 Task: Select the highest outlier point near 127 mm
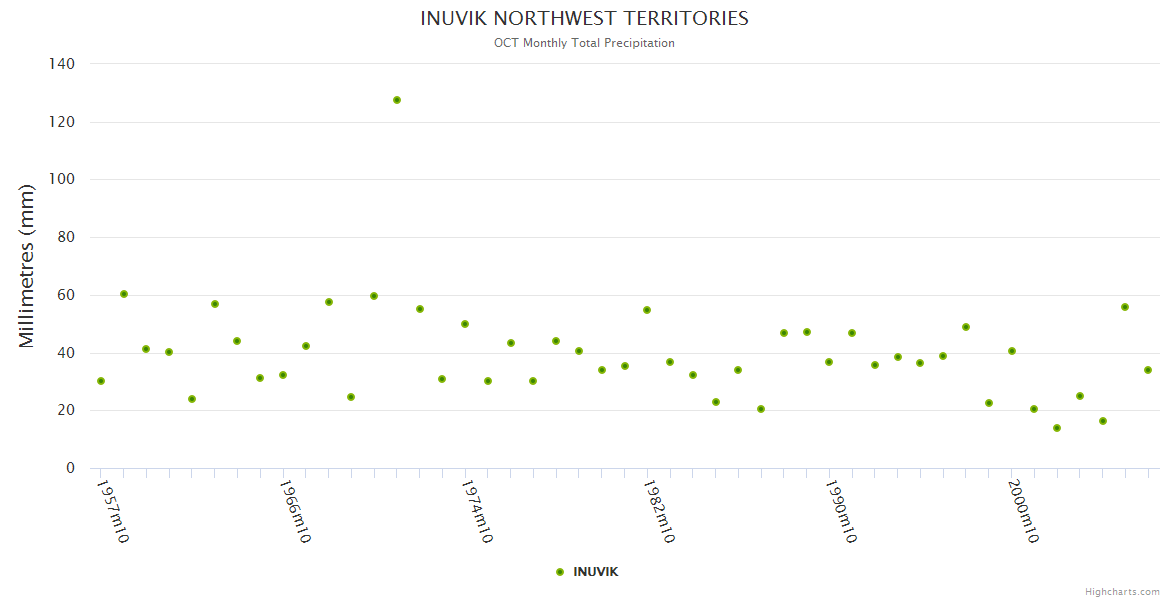pos(397,100)
